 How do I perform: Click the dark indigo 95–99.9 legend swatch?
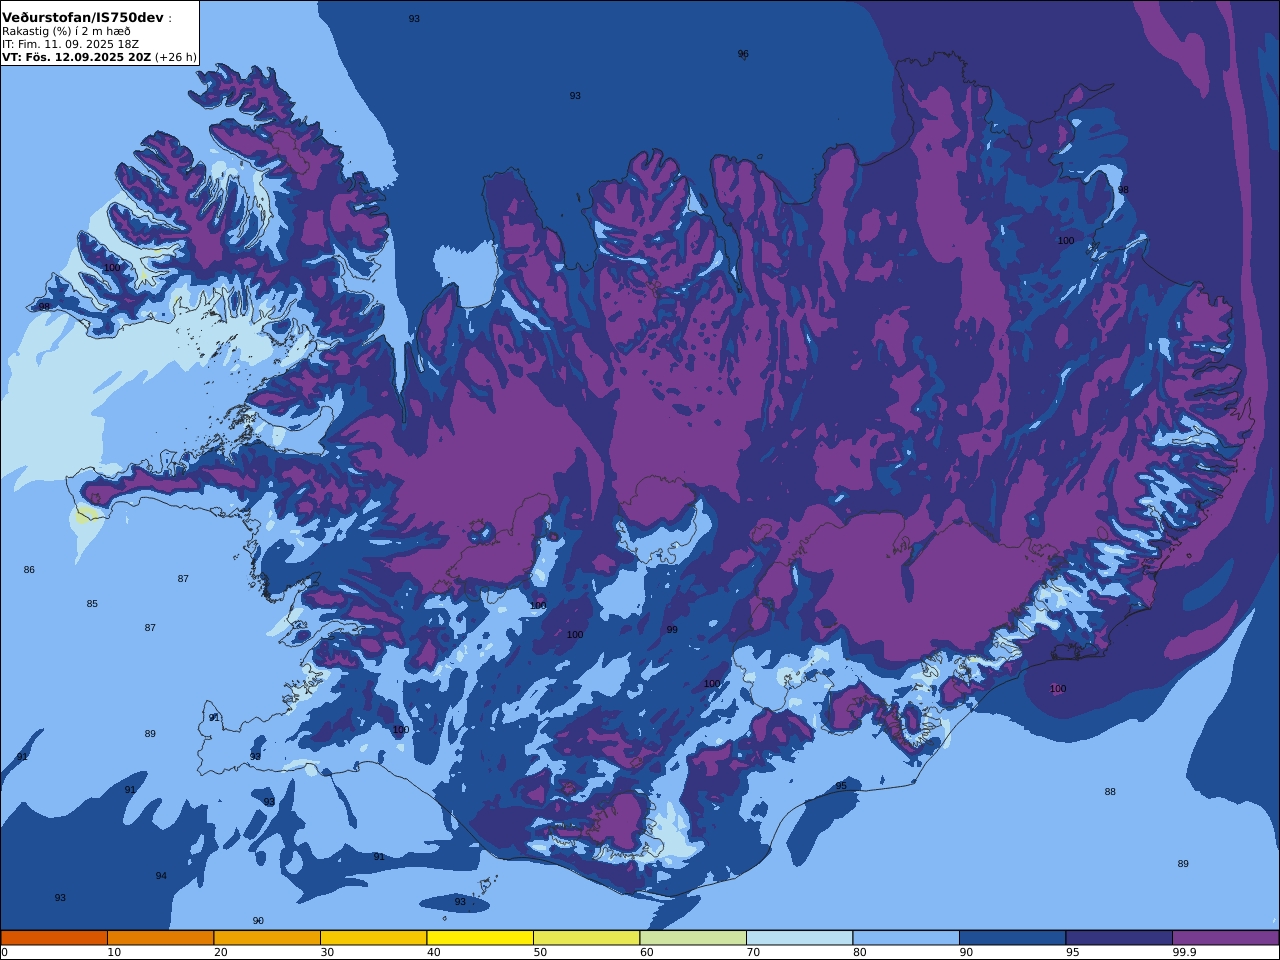1119,938
